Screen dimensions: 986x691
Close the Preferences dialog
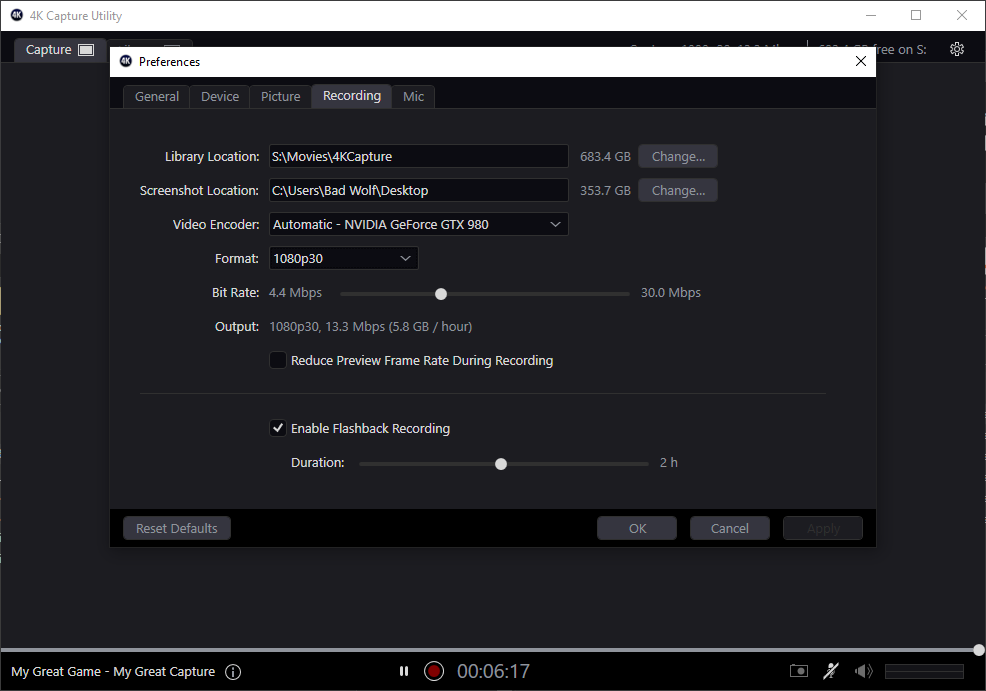pyautogui.click(x=861, y=61)
